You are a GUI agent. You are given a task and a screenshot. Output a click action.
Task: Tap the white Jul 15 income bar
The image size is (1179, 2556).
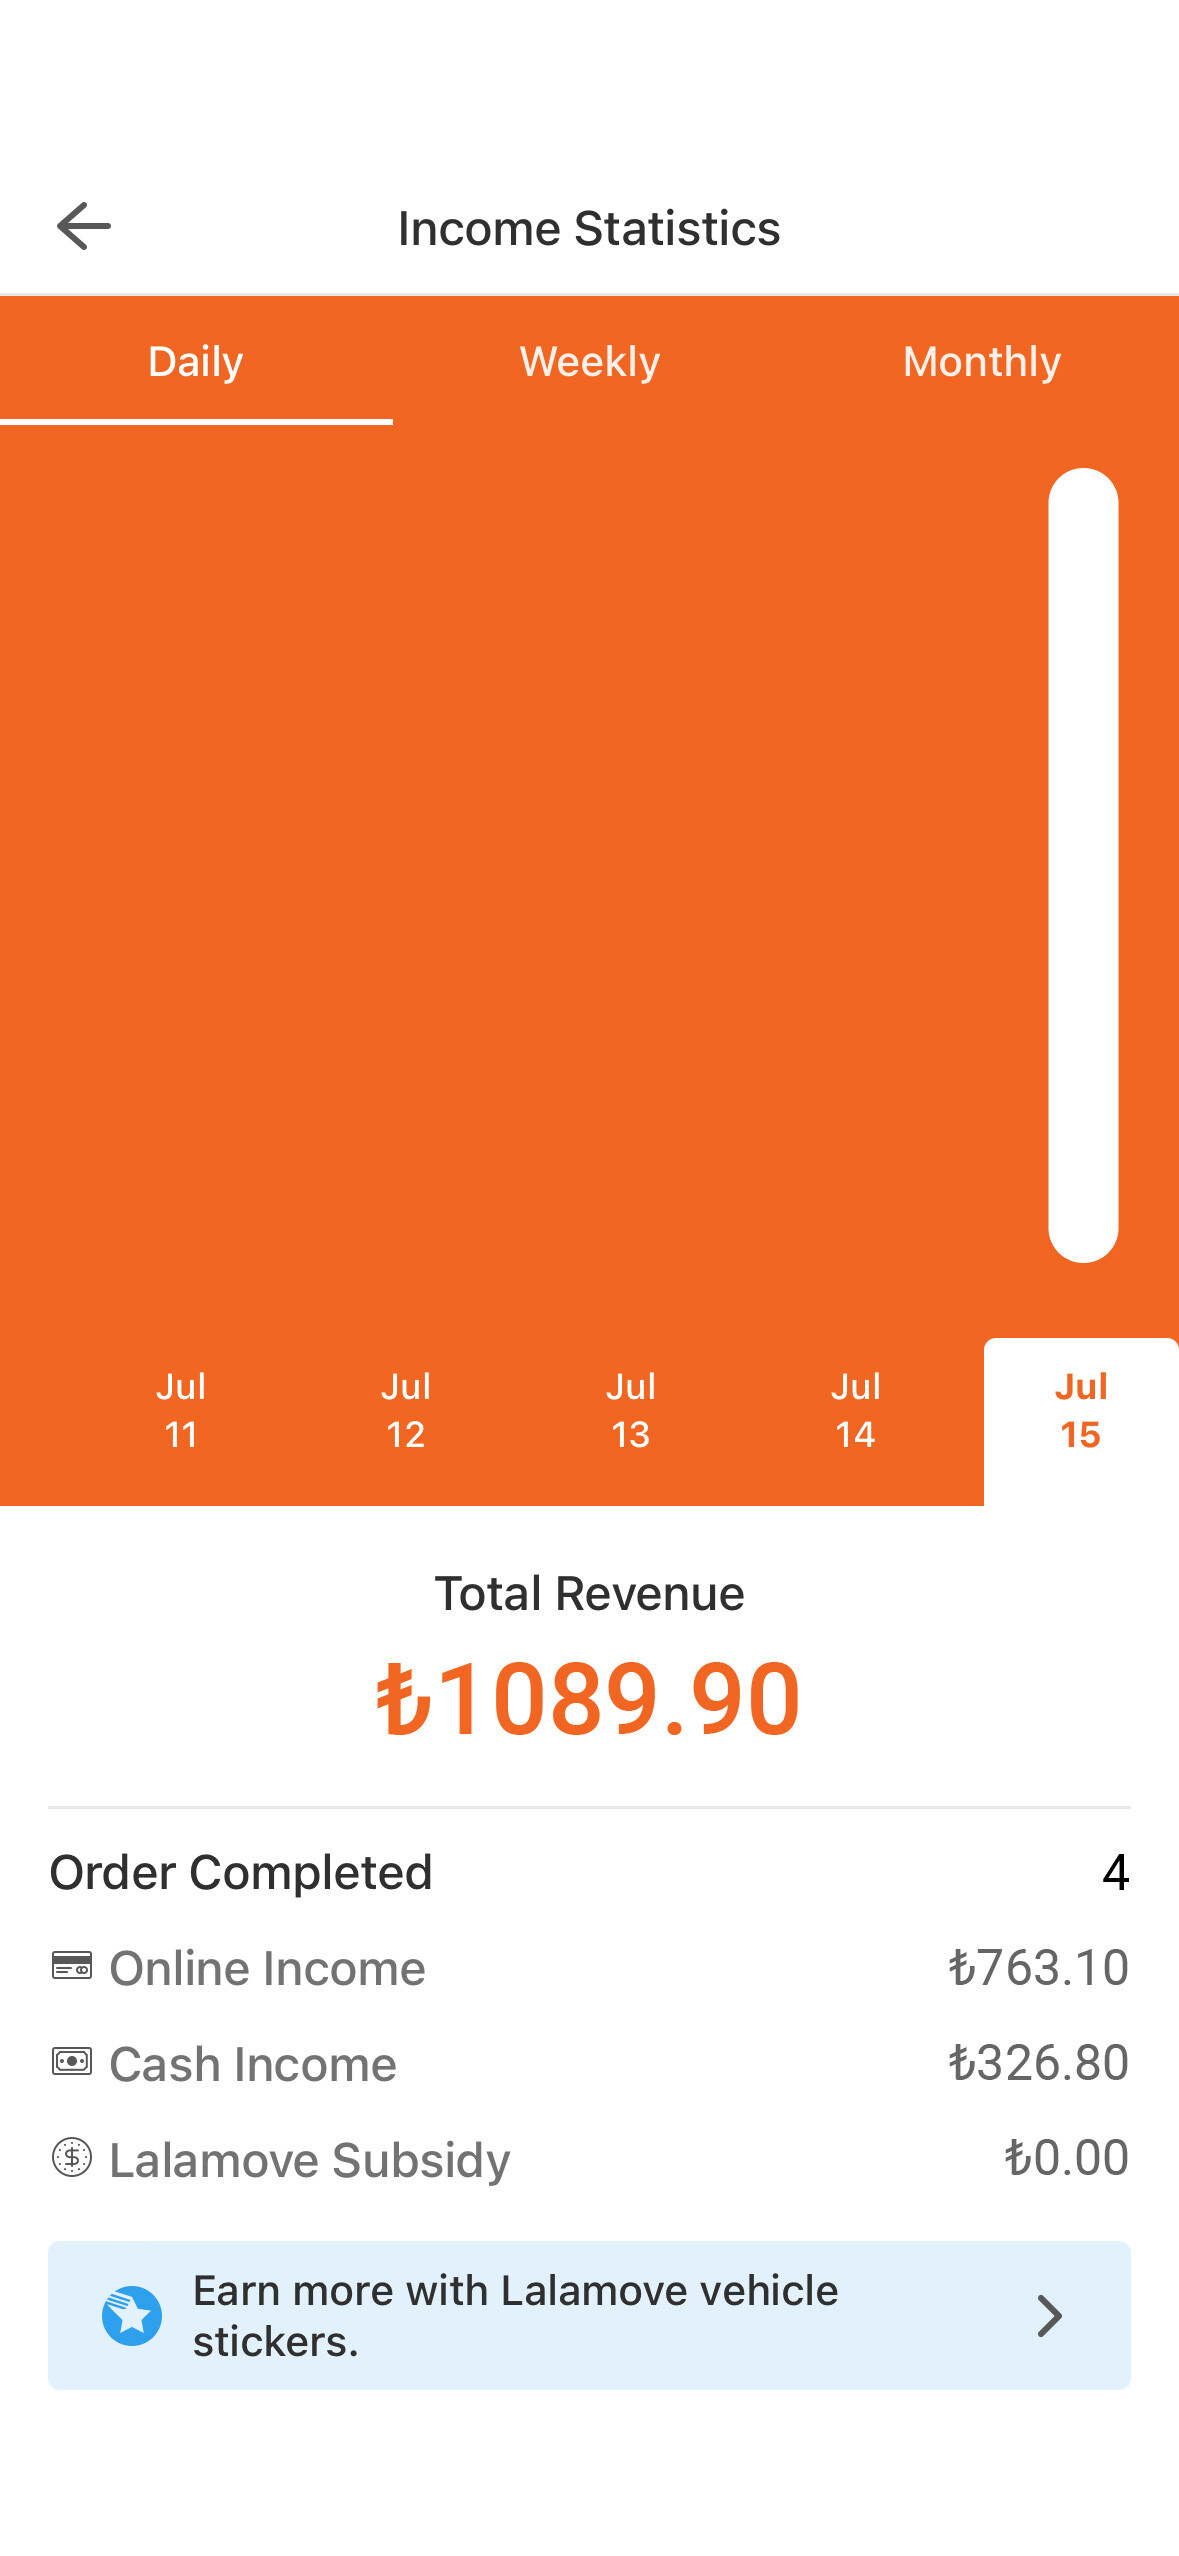click(1083, 865)
